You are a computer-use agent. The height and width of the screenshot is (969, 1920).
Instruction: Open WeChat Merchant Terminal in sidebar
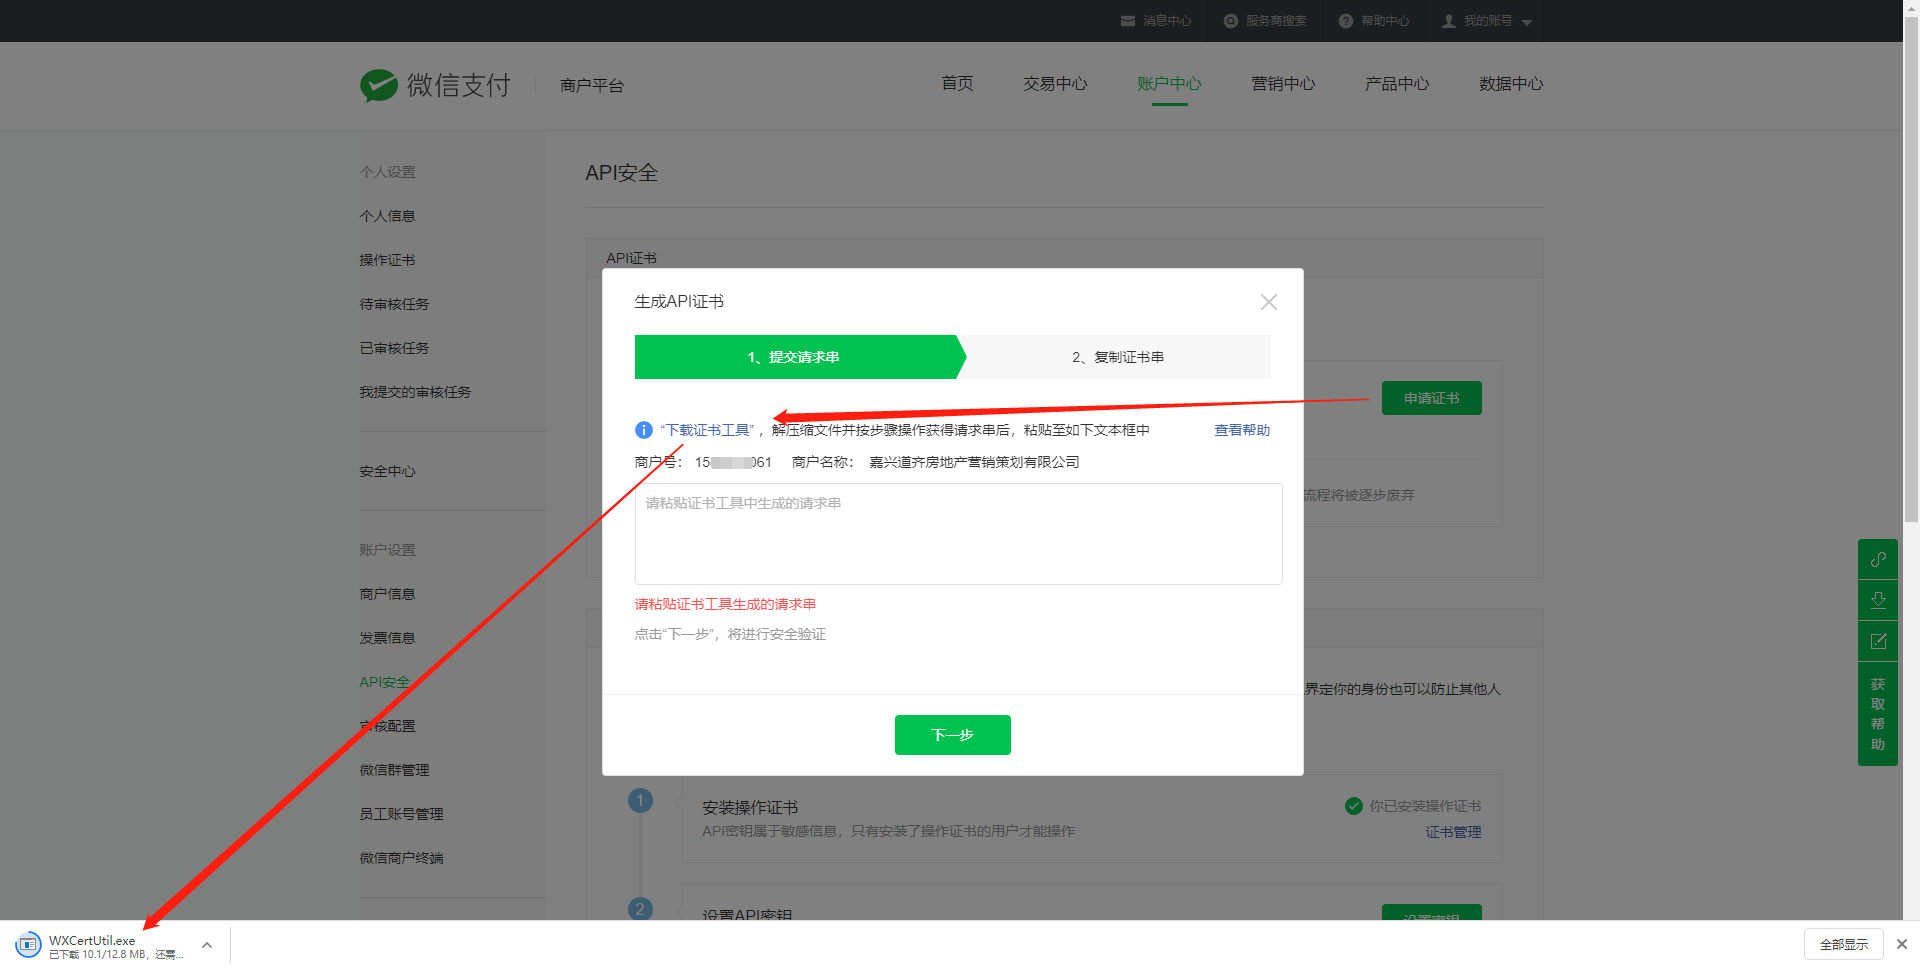[401, 858]
